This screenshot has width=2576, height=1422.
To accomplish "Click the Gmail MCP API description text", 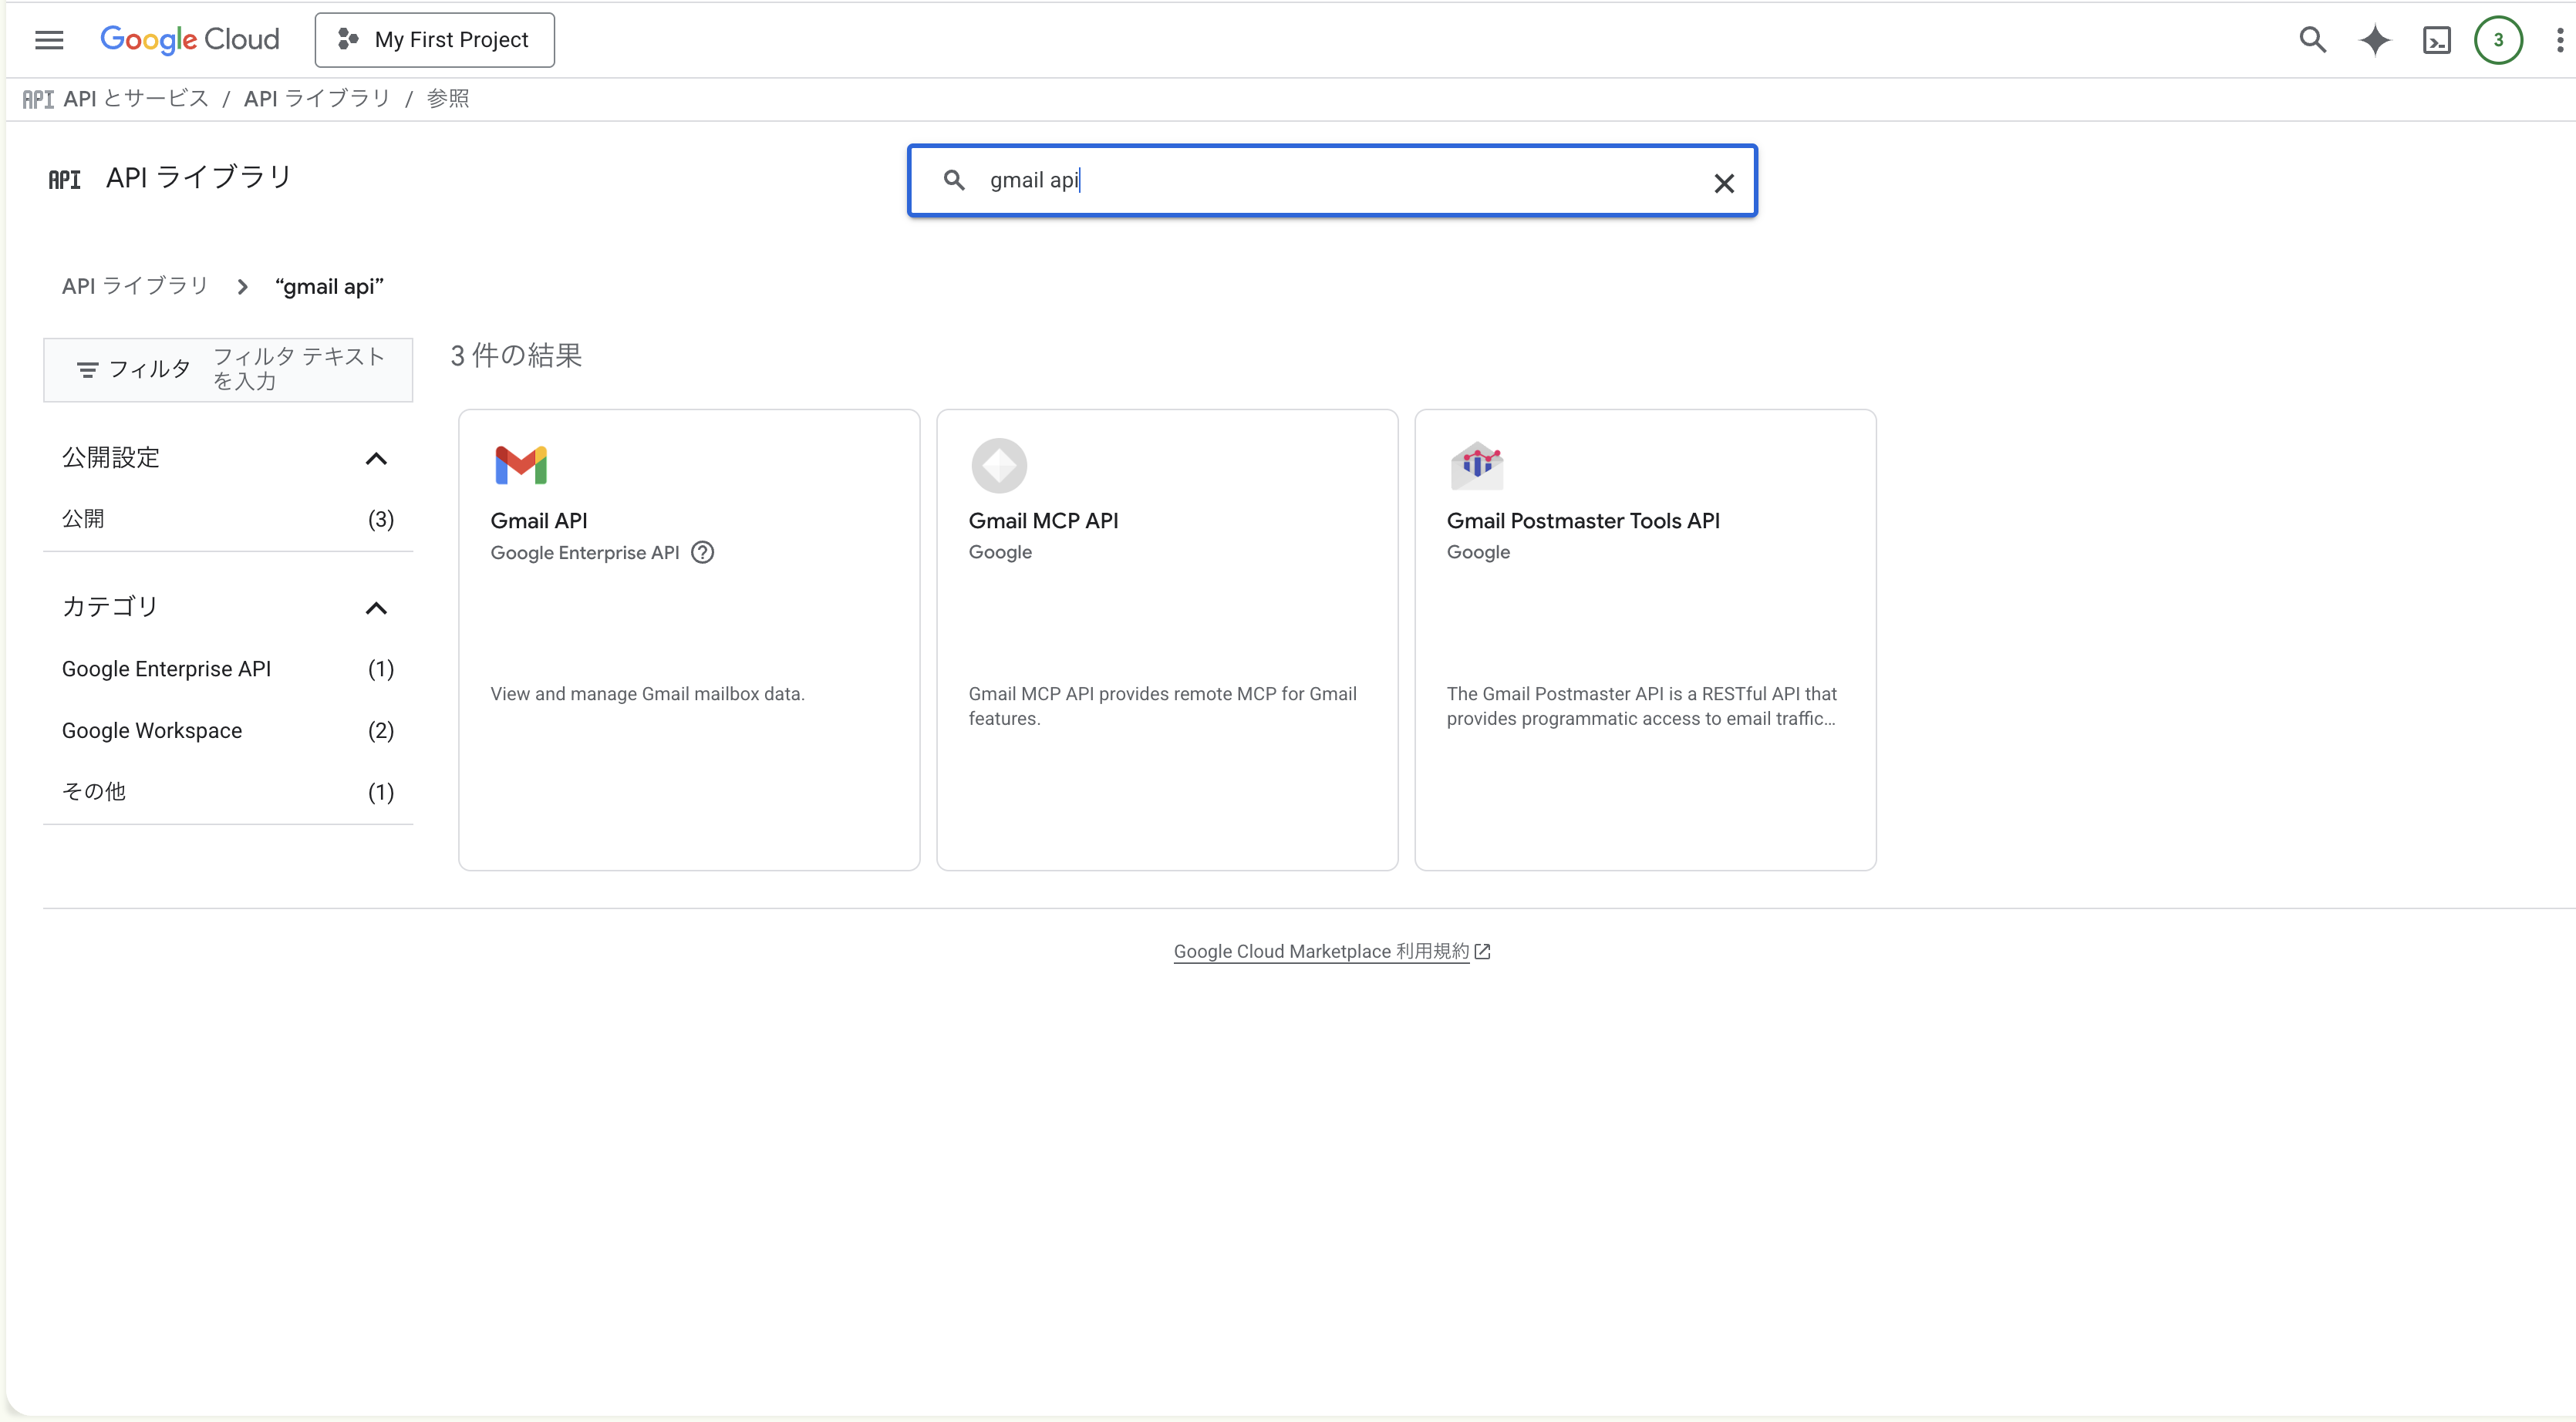I will pos(1162,706).
